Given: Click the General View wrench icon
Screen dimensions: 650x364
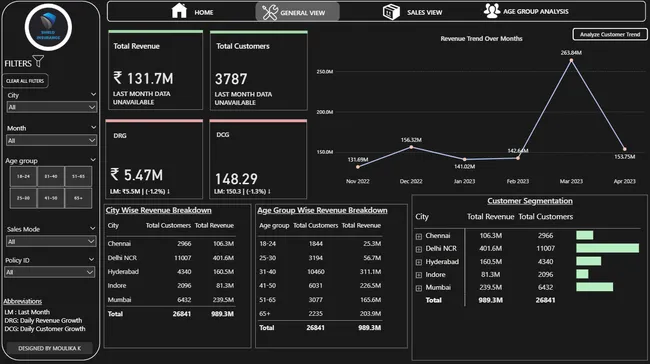Looking at the screenshot, I should [270, 12].
